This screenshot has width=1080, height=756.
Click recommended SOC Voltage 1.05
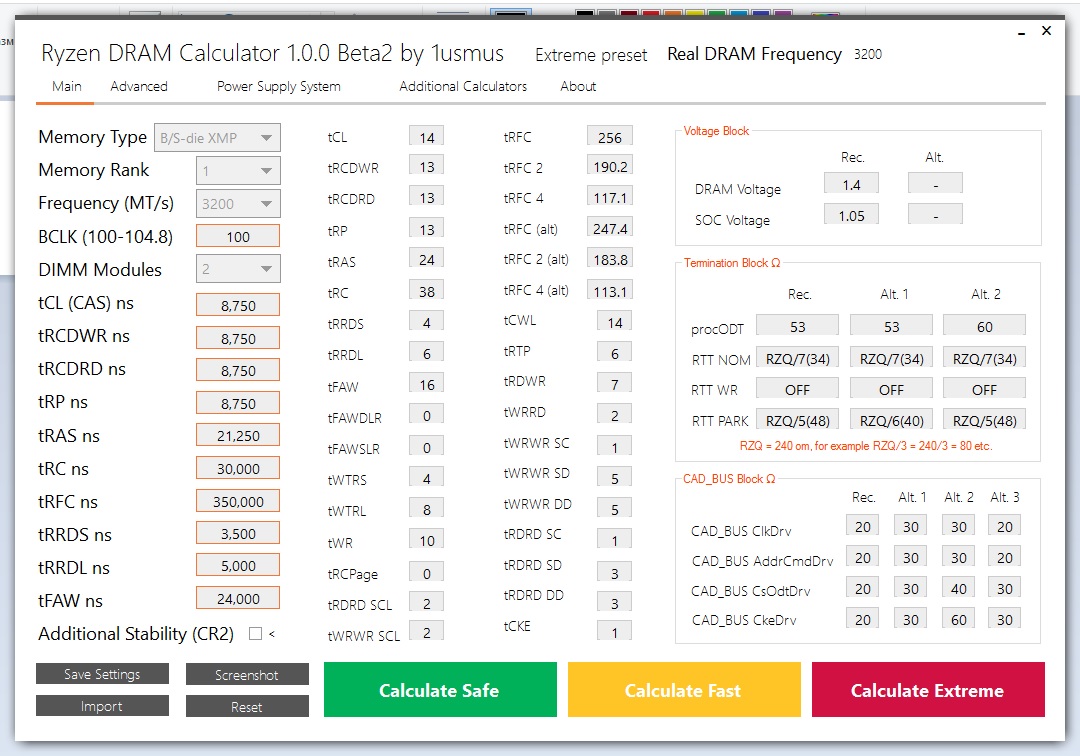(851, 216)
